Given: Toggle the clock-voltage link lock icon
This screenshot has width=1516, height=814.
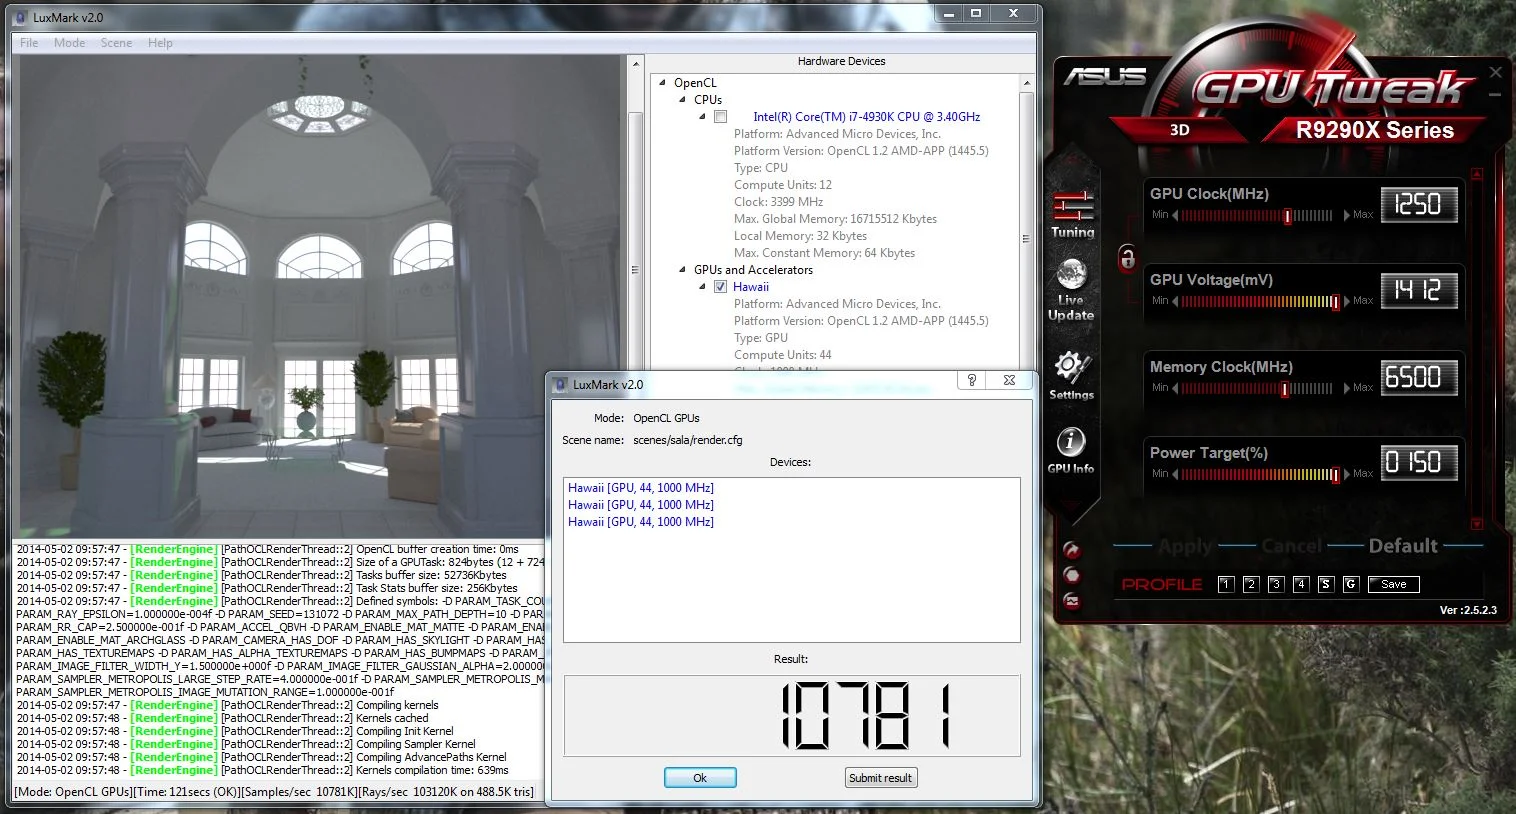Looking at the screenshot, I should pos(1127,259).
